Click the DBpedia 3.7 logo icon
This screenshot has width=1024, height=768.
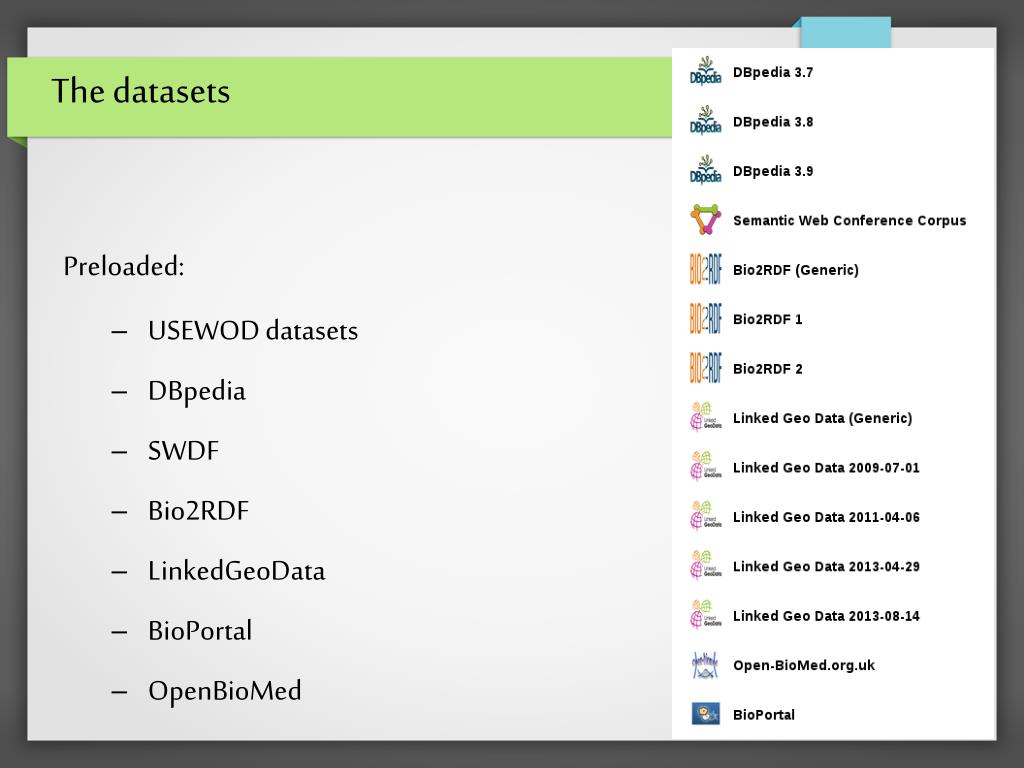[x=705, y=72]
